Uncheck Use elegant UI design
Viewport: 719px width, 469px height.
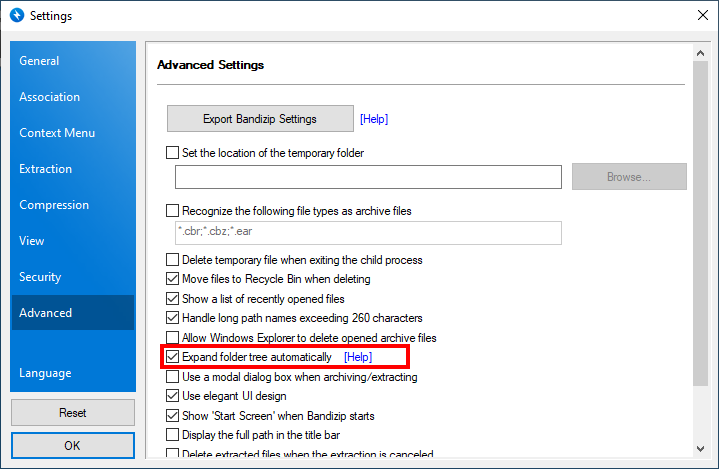pos(173,396)
